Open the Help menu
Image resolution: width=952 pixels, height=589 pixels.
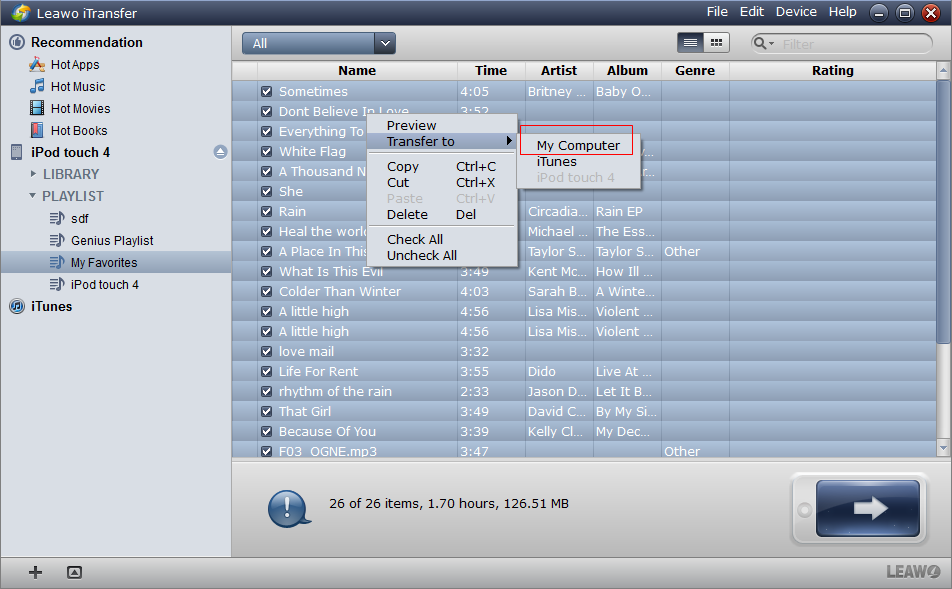[843, 12]
